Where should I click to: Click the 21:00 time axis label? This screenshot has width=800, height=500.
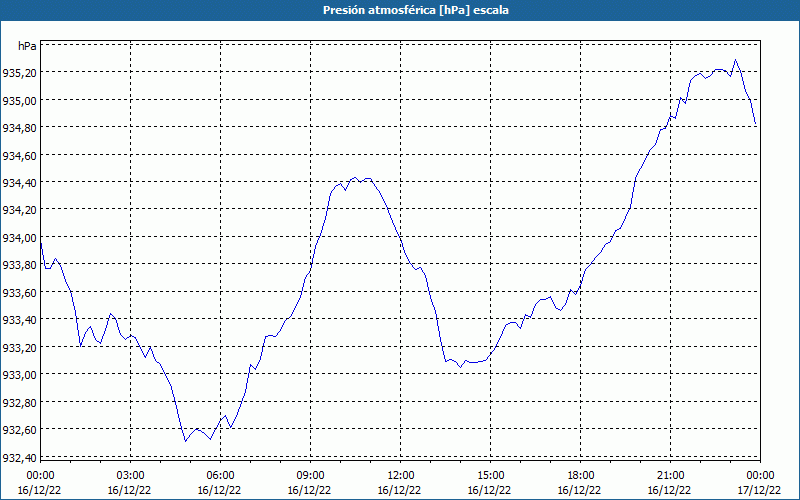click(x=670, y=476)
